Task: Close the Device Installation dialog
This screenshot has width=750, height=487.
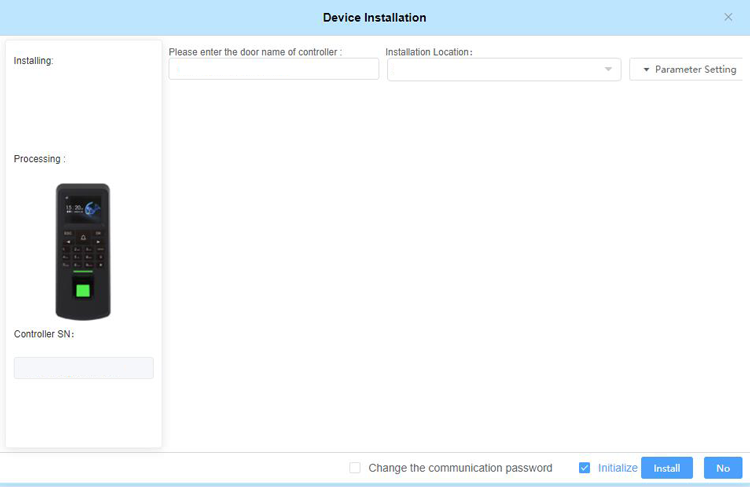Action: tap(728, 17)
